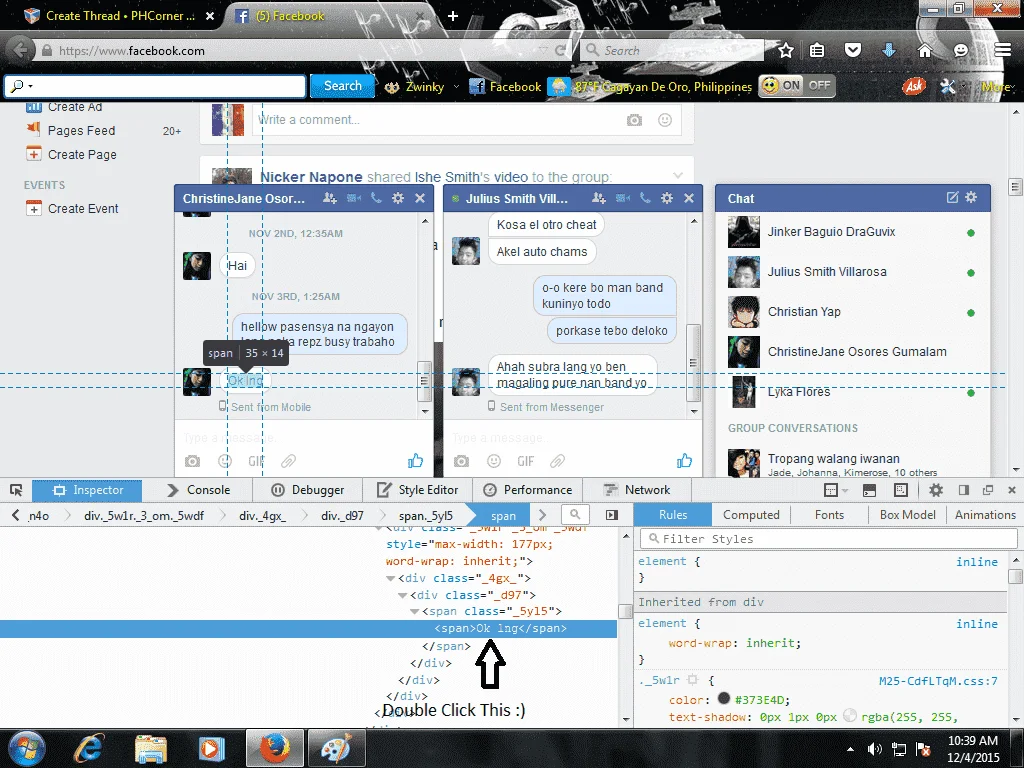This screenshot has width=1024, height=768.
Task: Toggle the responsive design mode icon
Action: tap(901, 490)
